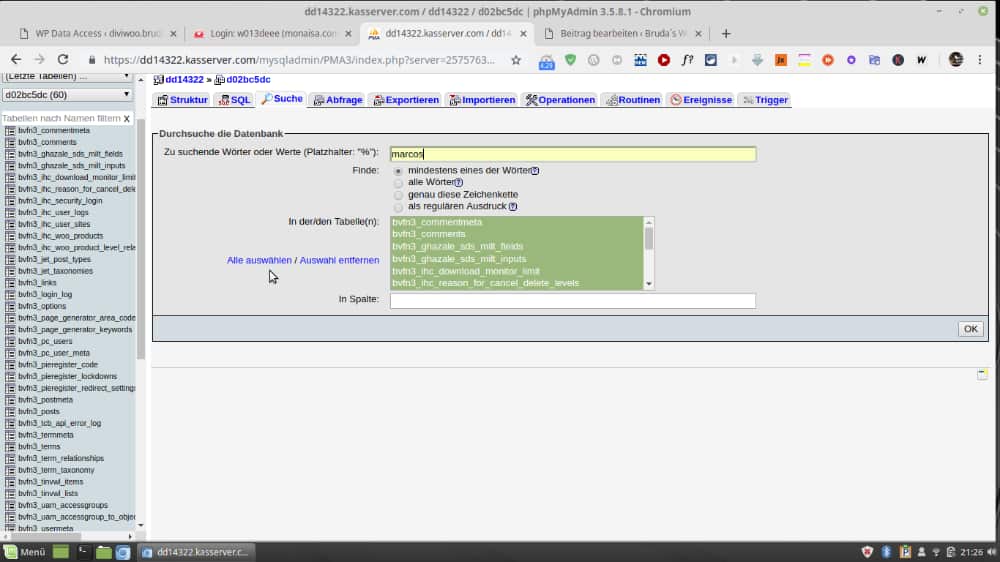Viewport: 1000px width, 562px height.
Task: Click the 'Alle auswählen' link
Action: click(x=259, y=260)
